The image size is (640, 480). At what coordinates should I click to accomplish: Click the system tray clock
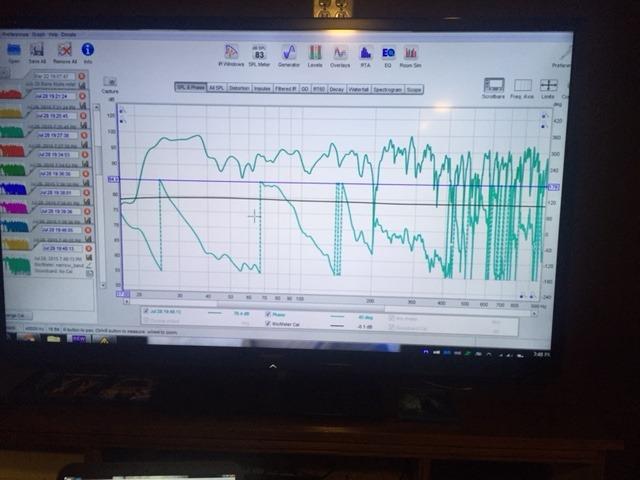(x=541, y=354)
